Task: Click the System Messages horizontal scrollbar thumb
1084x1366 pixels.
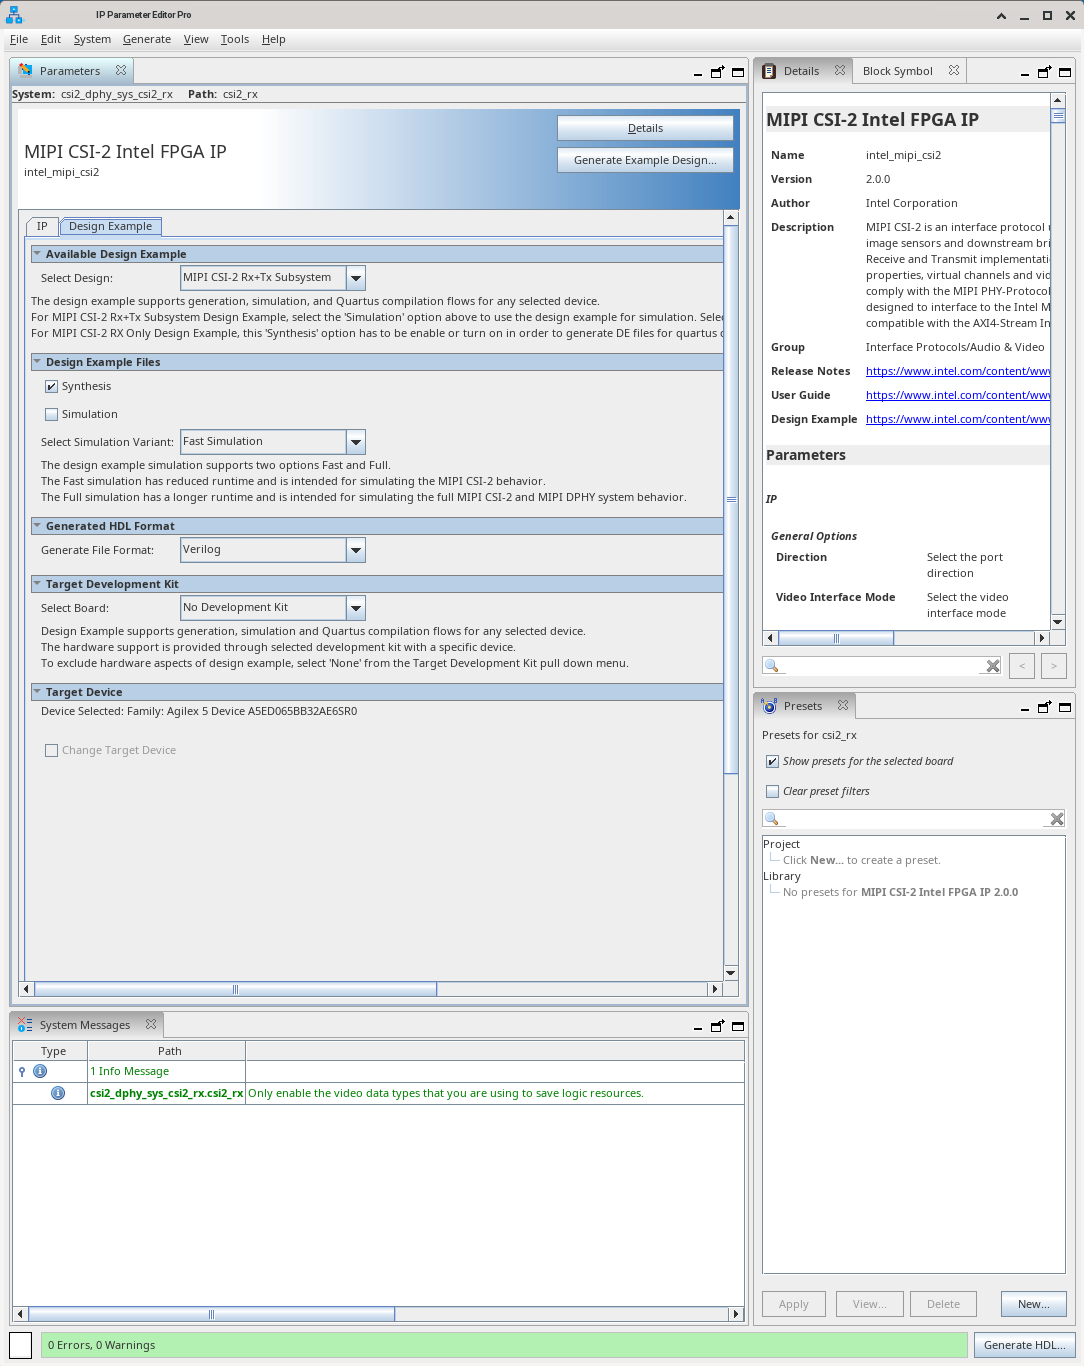Action: [211, 1314]
